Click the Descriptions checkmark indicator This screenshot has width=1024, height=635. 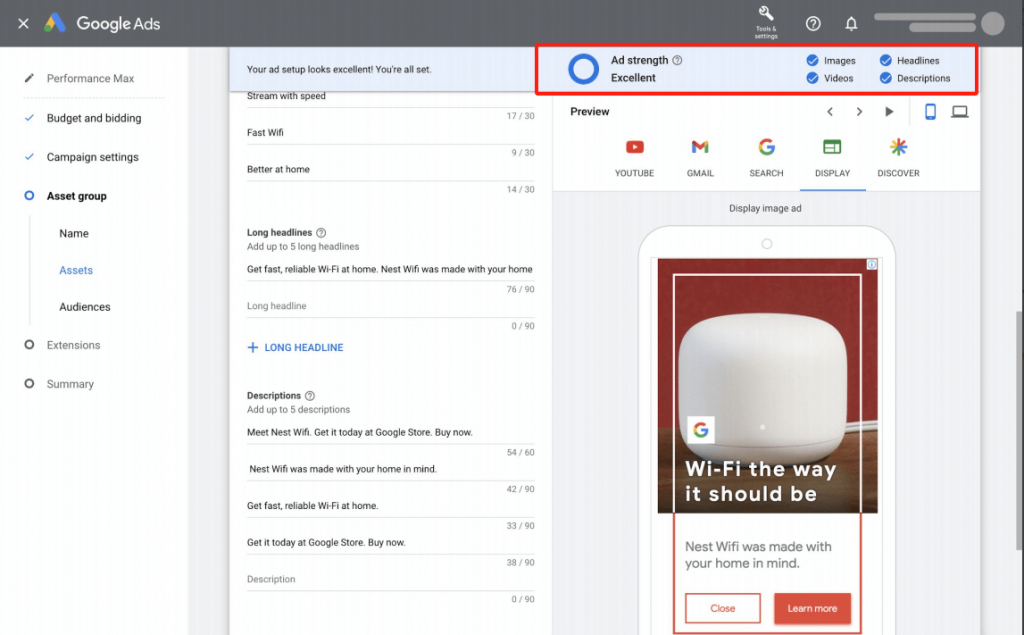(886, 78)
